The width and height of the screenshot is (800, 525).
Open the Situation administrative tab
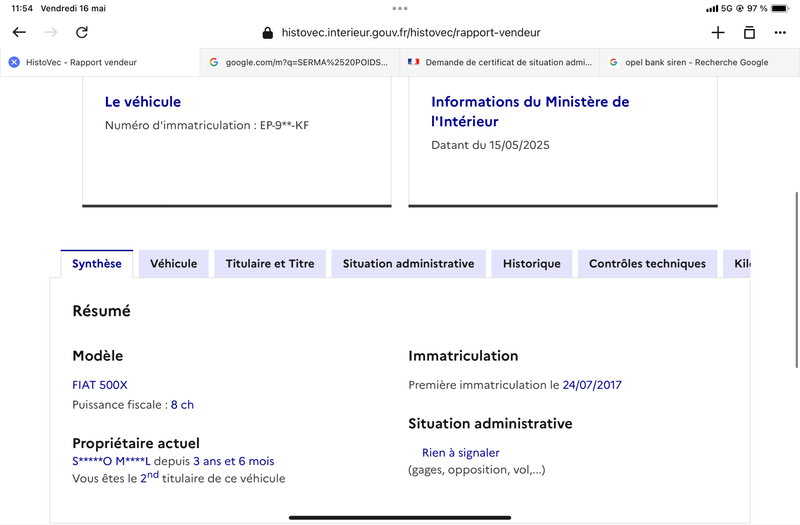coord(409,264)
